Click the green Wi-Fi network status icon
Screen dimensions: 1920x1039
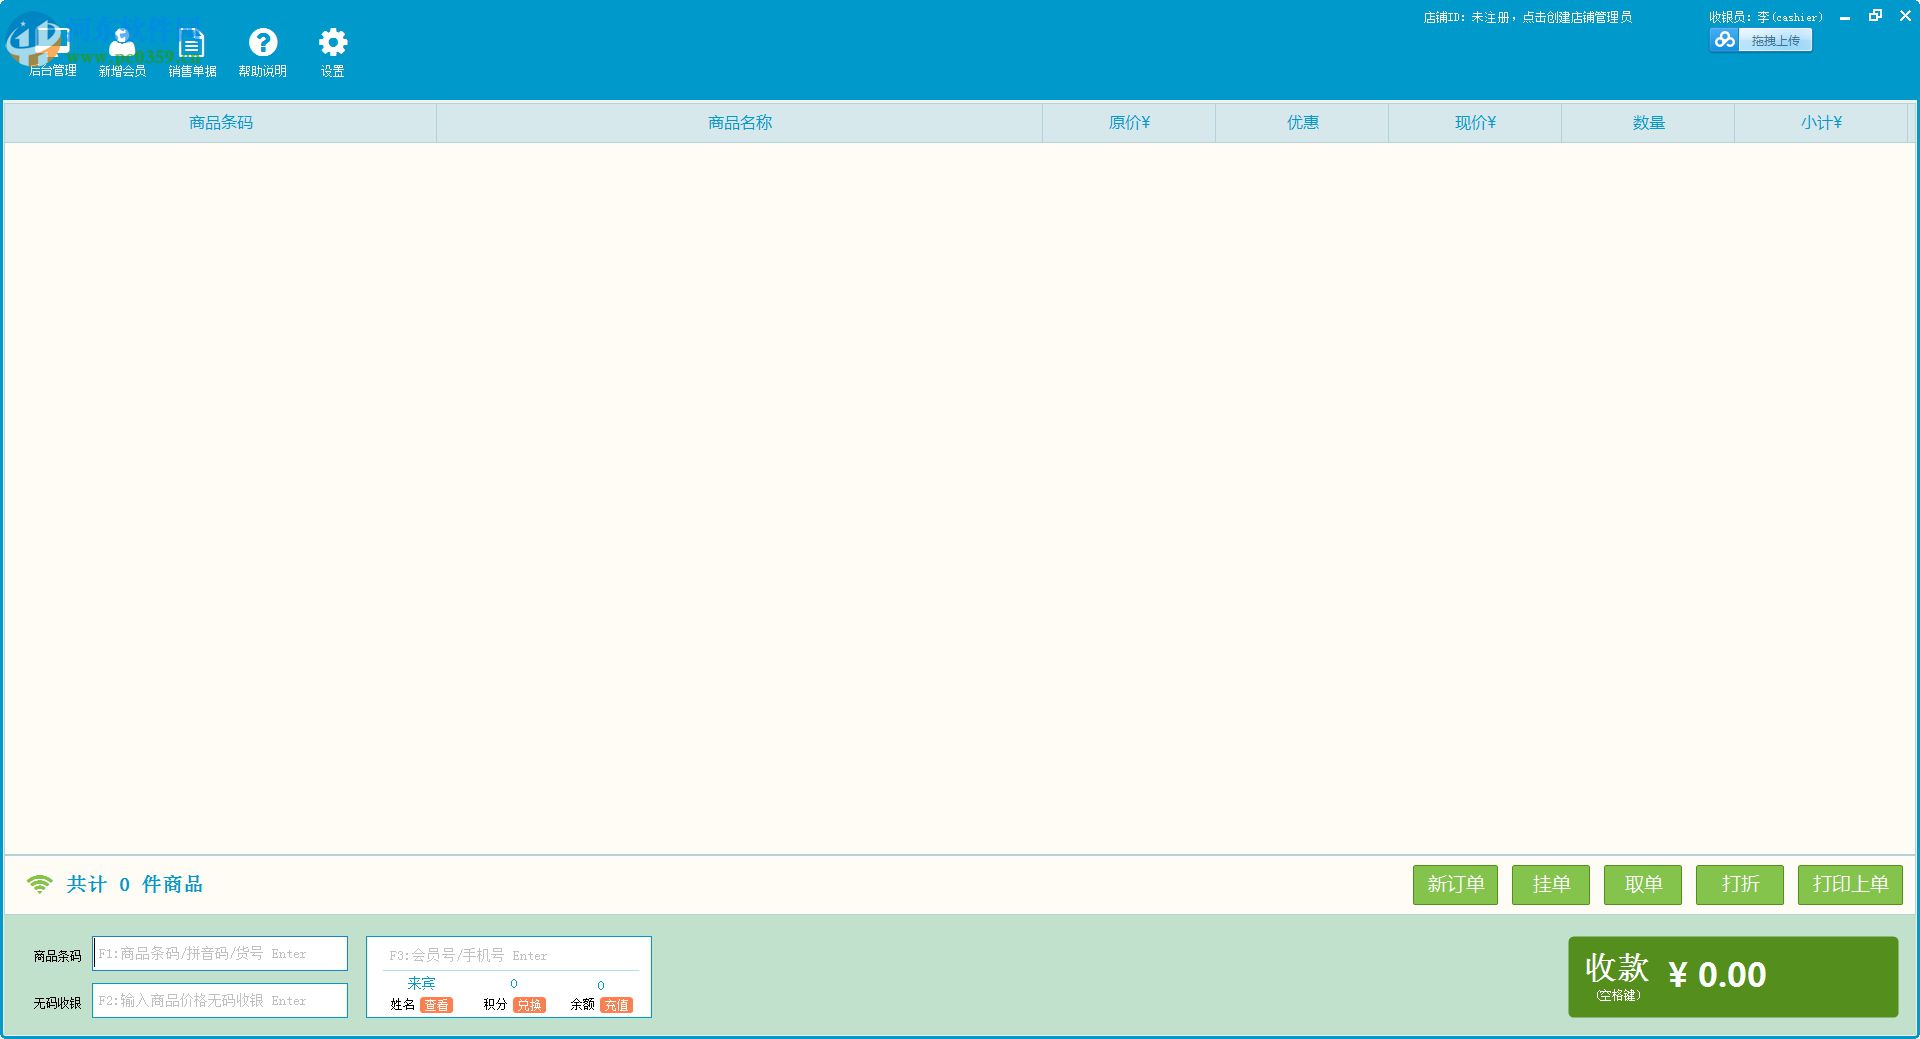coord(39,884)
